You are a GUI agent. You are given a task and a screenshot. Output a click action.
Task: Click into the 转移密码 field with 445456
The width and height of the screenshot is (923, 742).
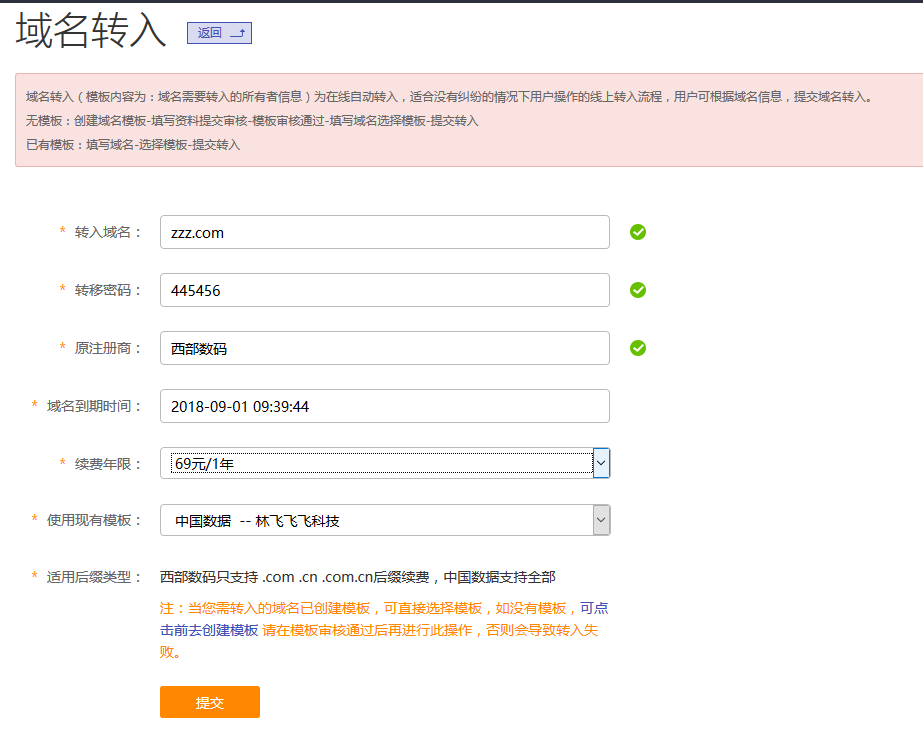(x=384, y=290)
